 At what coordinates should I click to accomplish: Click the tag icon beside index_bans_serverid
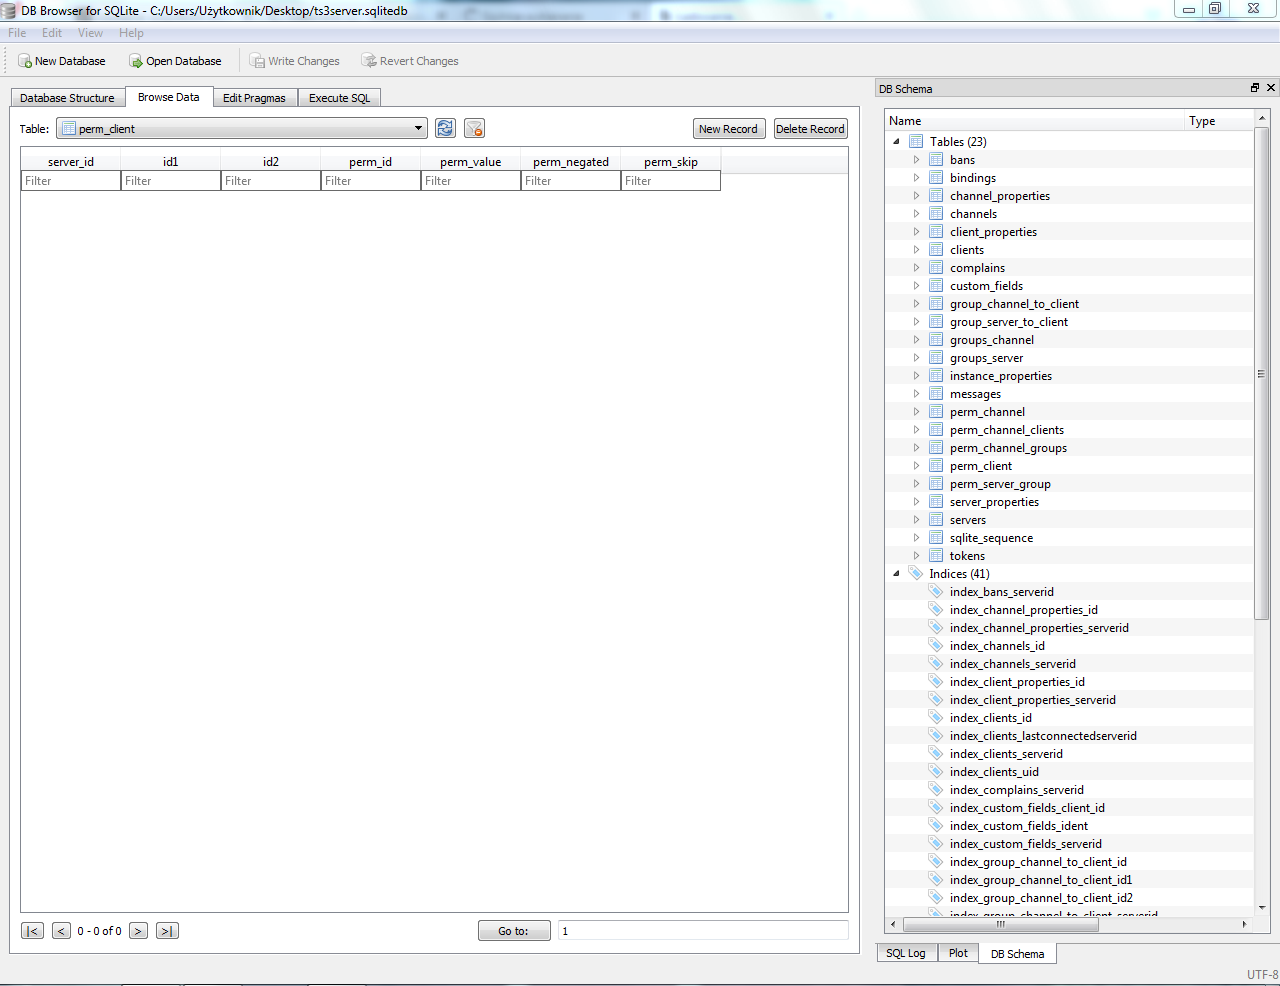coord(936,591)
